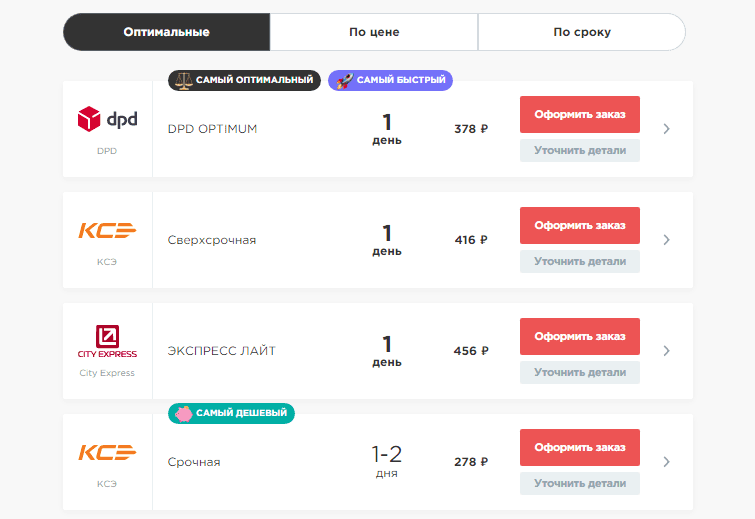Click the rocket icon in Самый быстрый badge
The height and width of the screenshot is (519, 755).
[x=342, y=81]
